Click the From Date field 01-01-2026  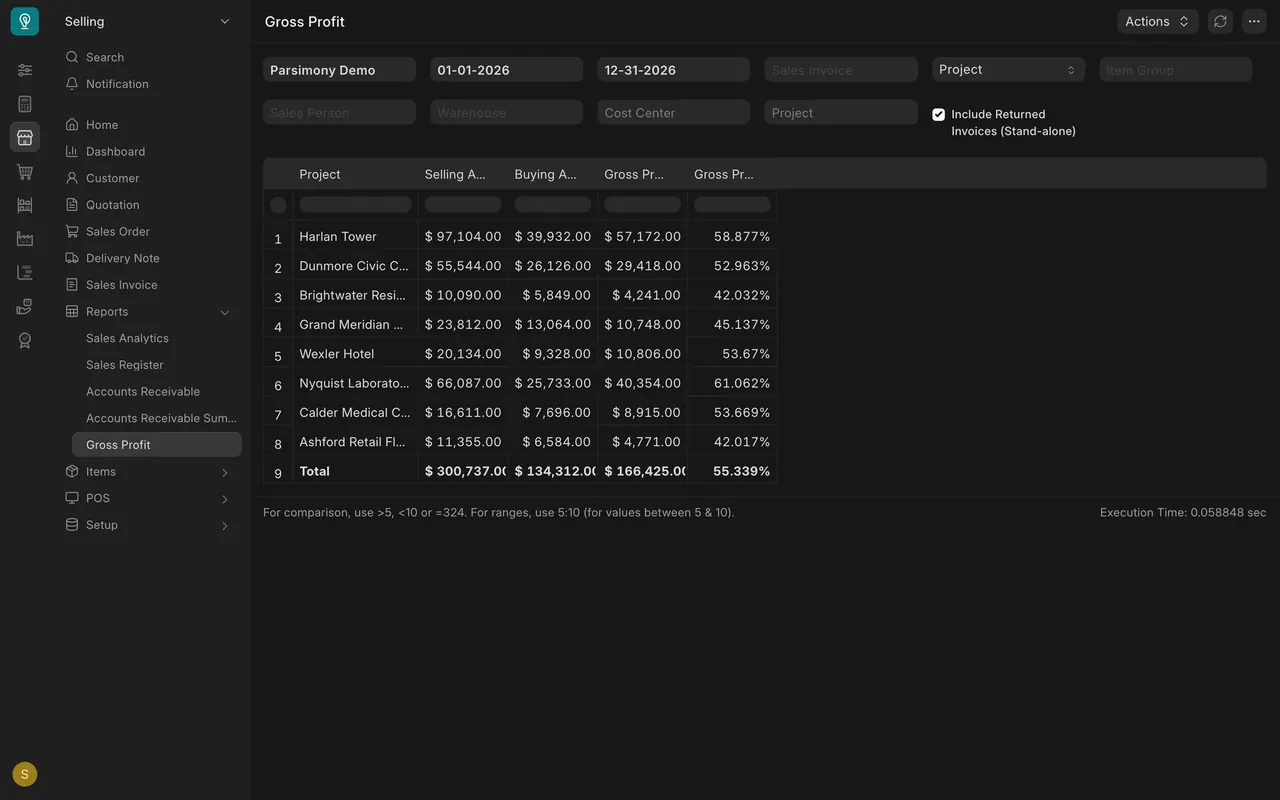pos(506,70)
